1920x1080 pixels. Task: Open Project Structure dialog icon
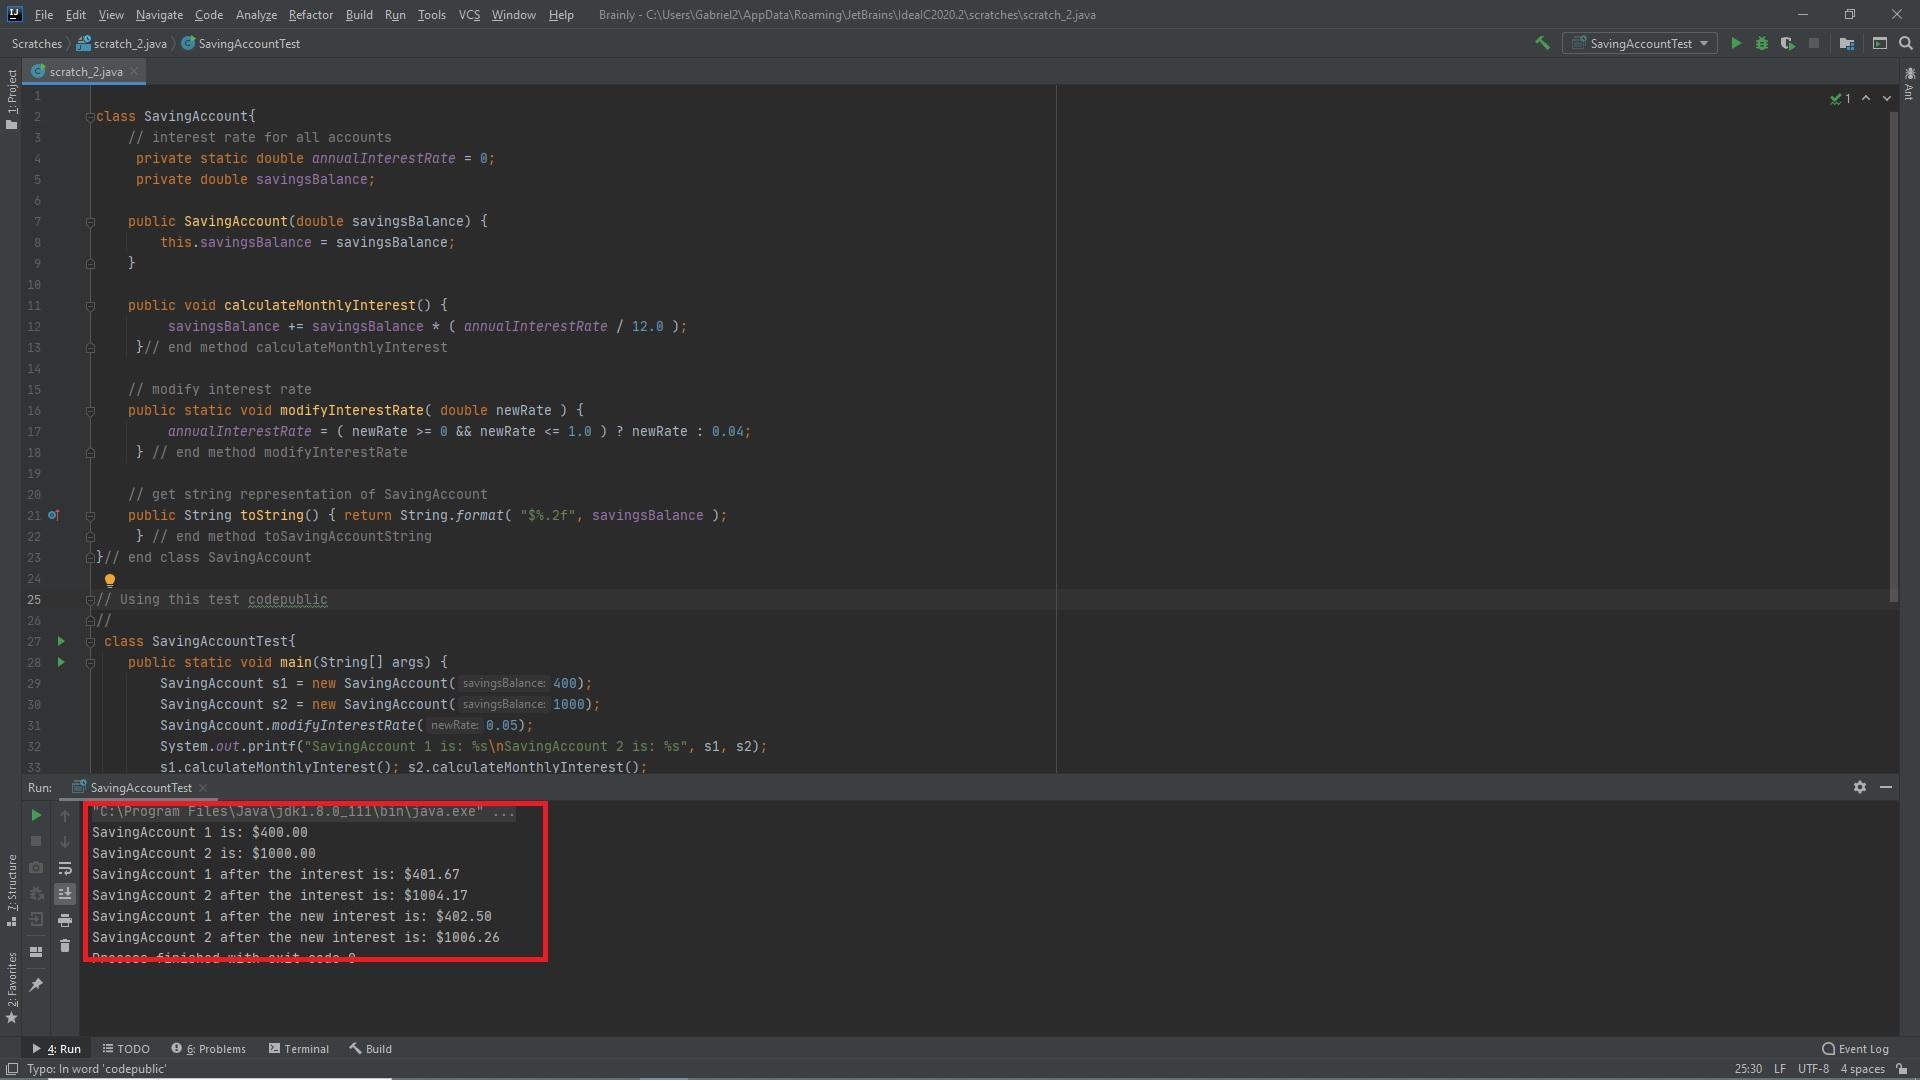[x=1847, y=43]
